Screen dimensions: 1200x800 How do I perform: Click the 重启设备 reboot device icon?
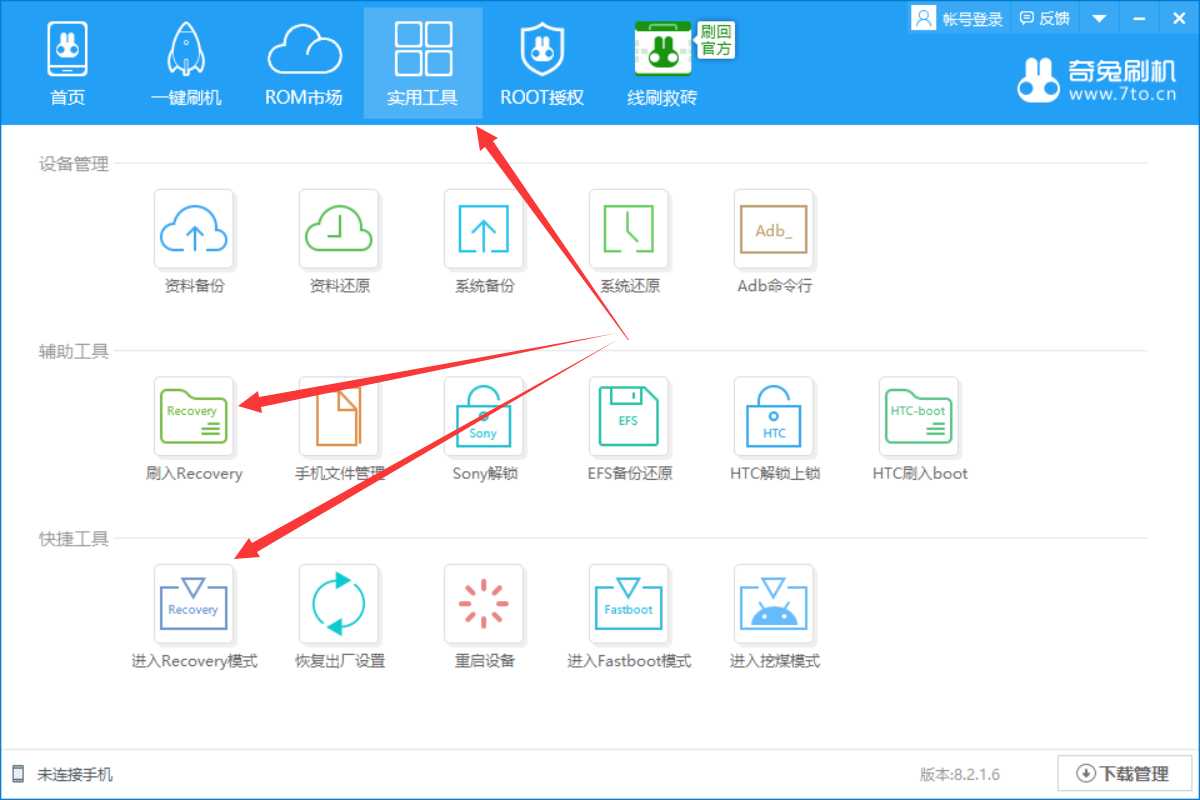pos(484,604)
